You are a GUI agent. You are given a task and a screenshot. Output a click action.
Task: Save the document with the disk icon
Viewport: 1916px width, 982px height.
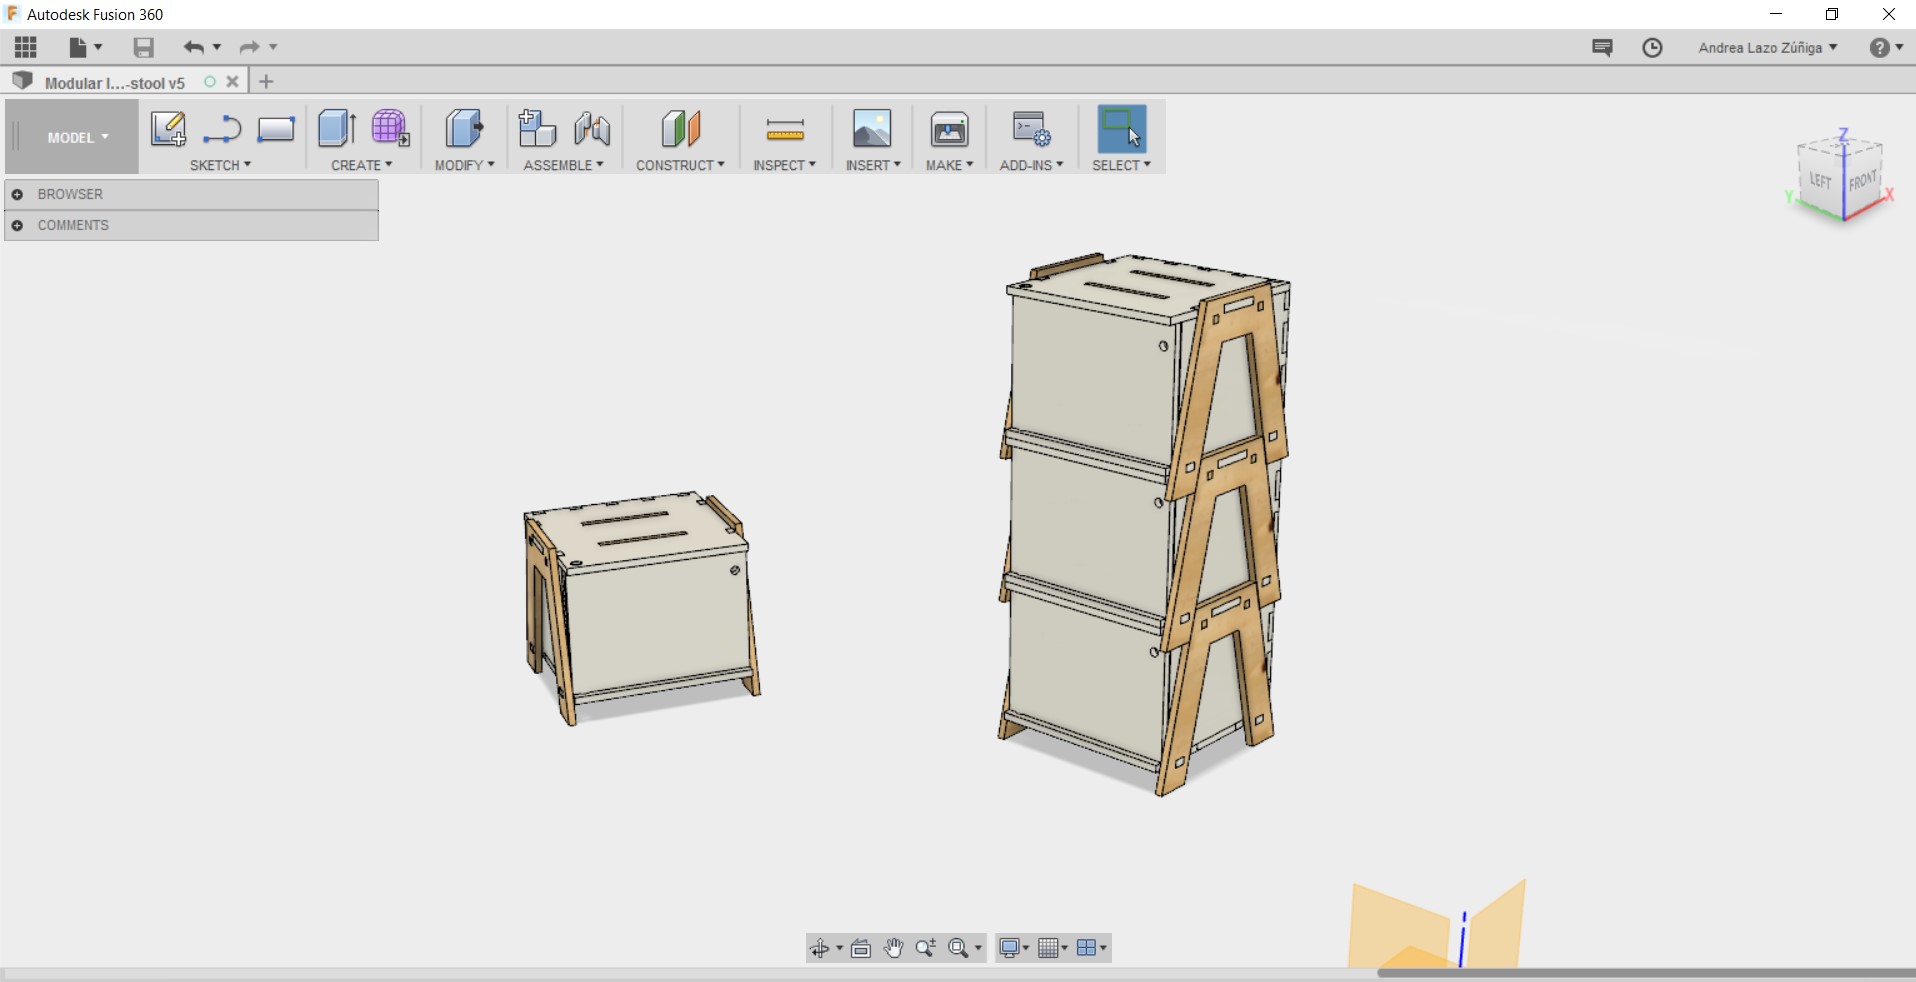coord(144,47)
